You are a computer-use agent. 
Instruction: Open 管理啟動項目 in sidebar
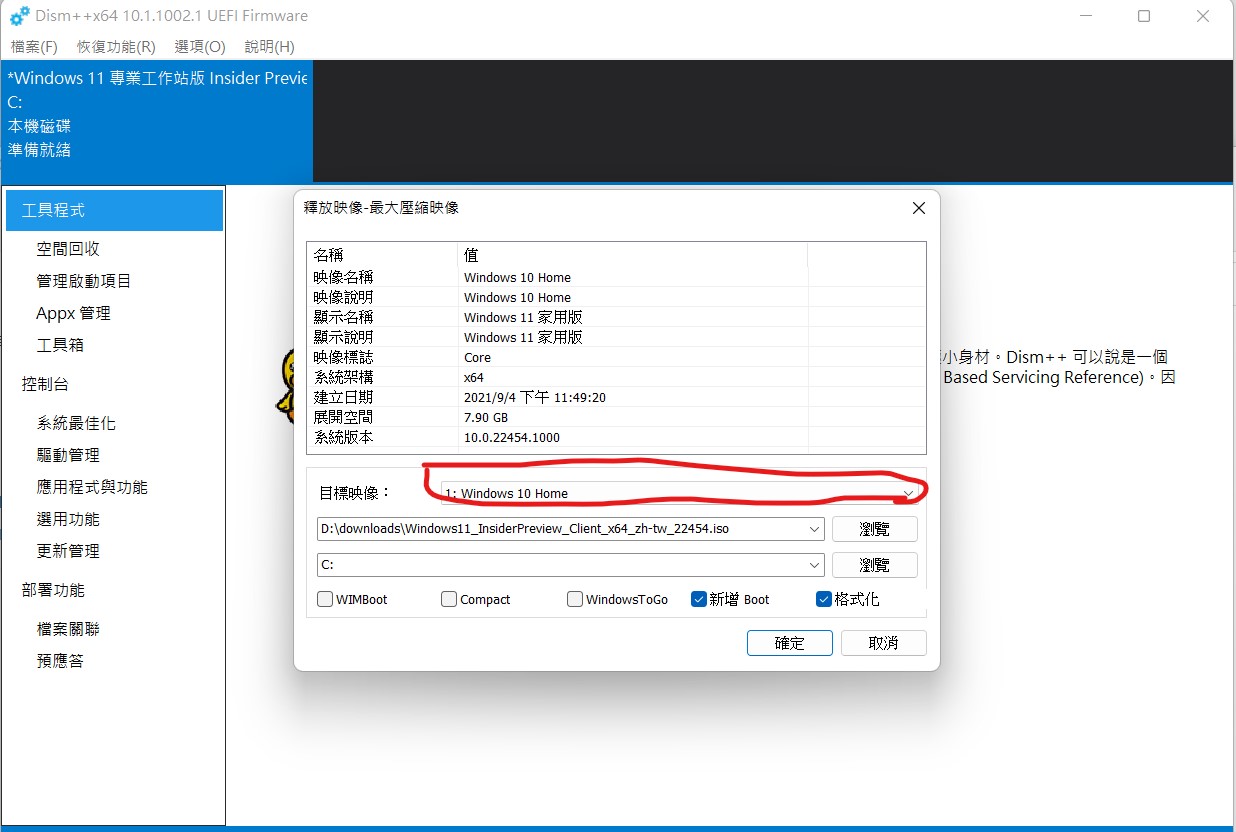[x=84, y=281]
